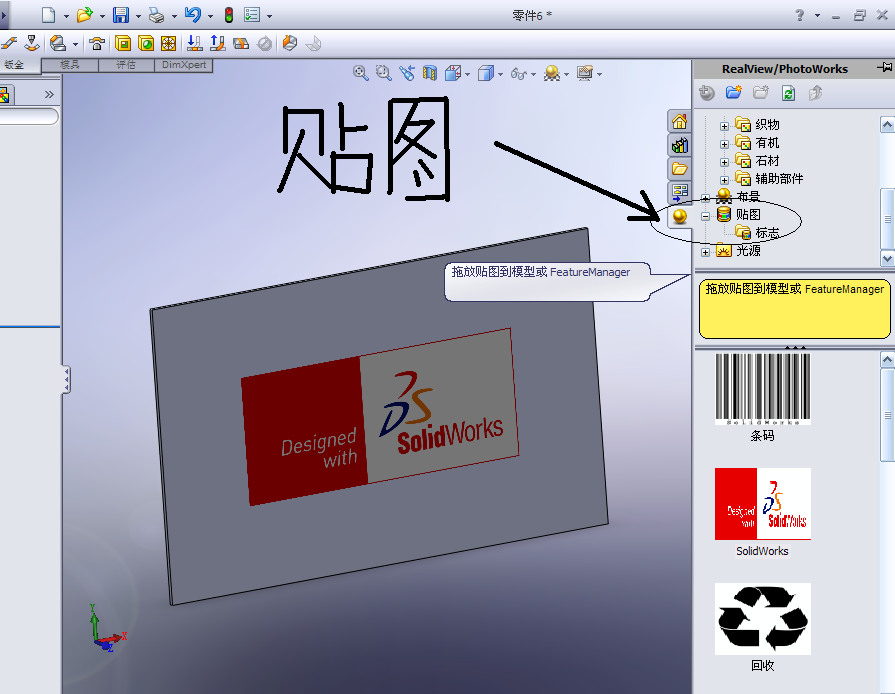
Task: Click the vent tool icon
Action: [x=168, y=43]
